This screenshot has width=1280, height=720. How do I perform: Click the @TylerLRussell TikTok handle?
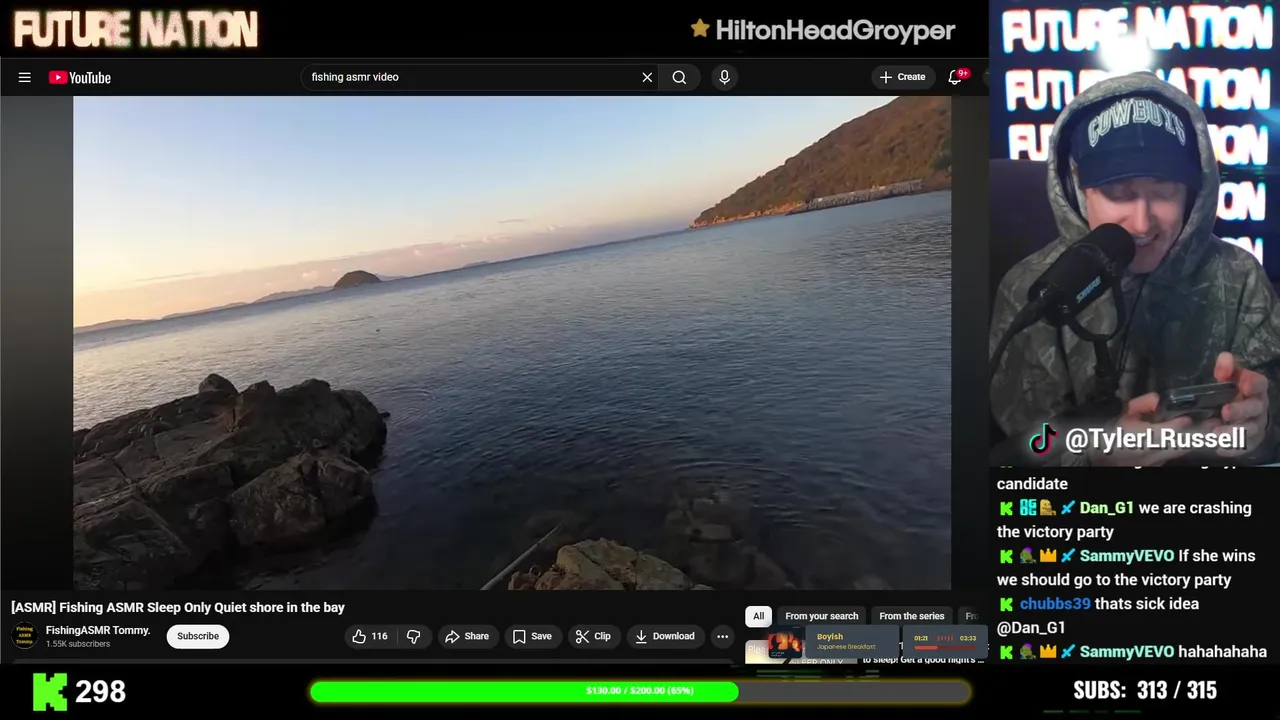pyautogui.click(x=1138, y=438)
